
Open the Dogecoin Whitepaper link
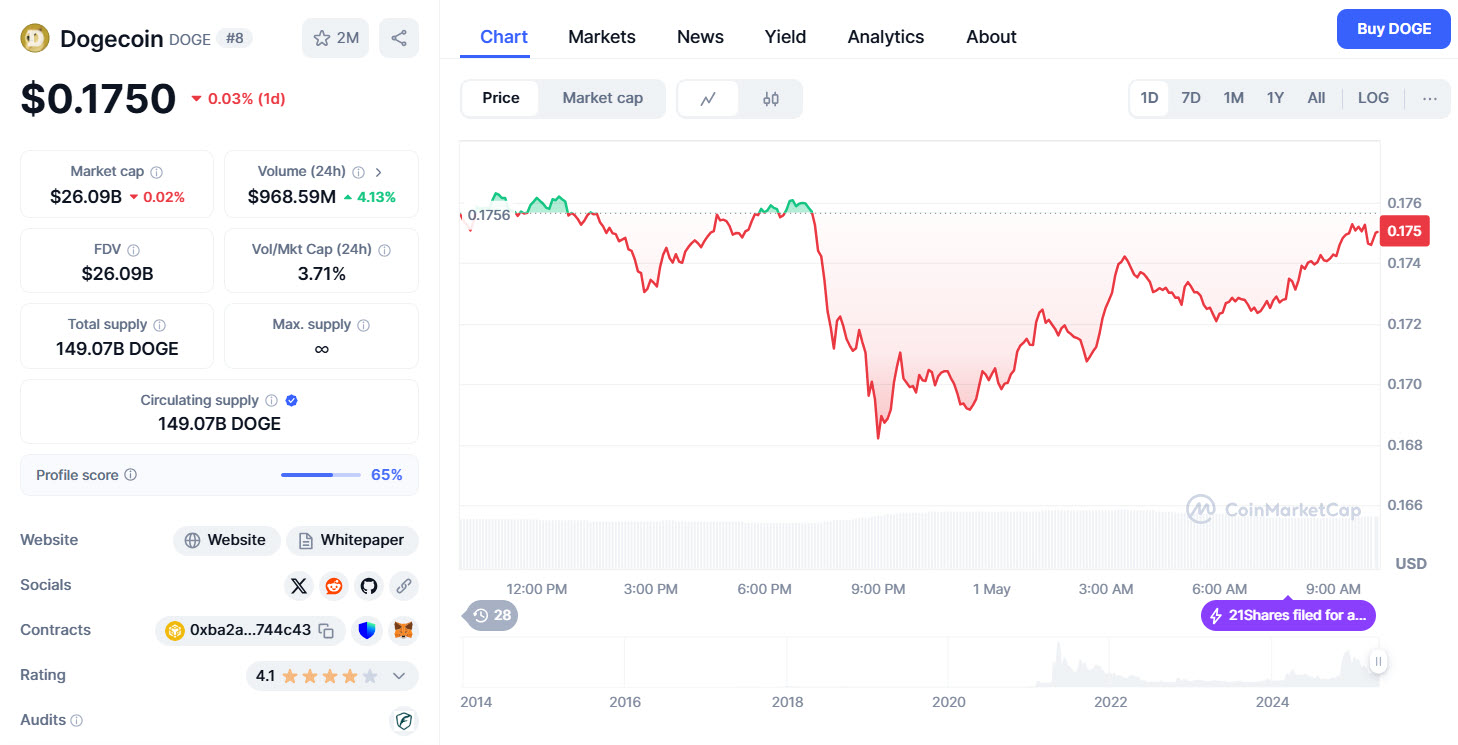[x=352, y=540]
